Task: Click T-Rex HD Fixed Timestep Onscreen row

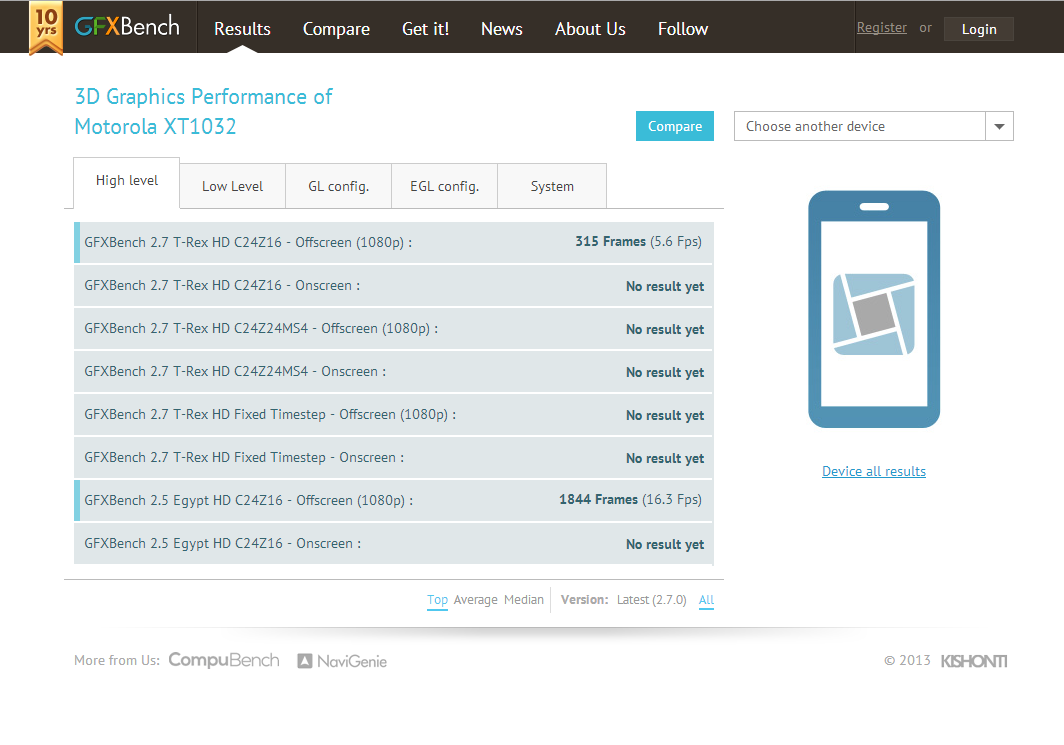Action: pyautogui.click(x=394, y=458)
